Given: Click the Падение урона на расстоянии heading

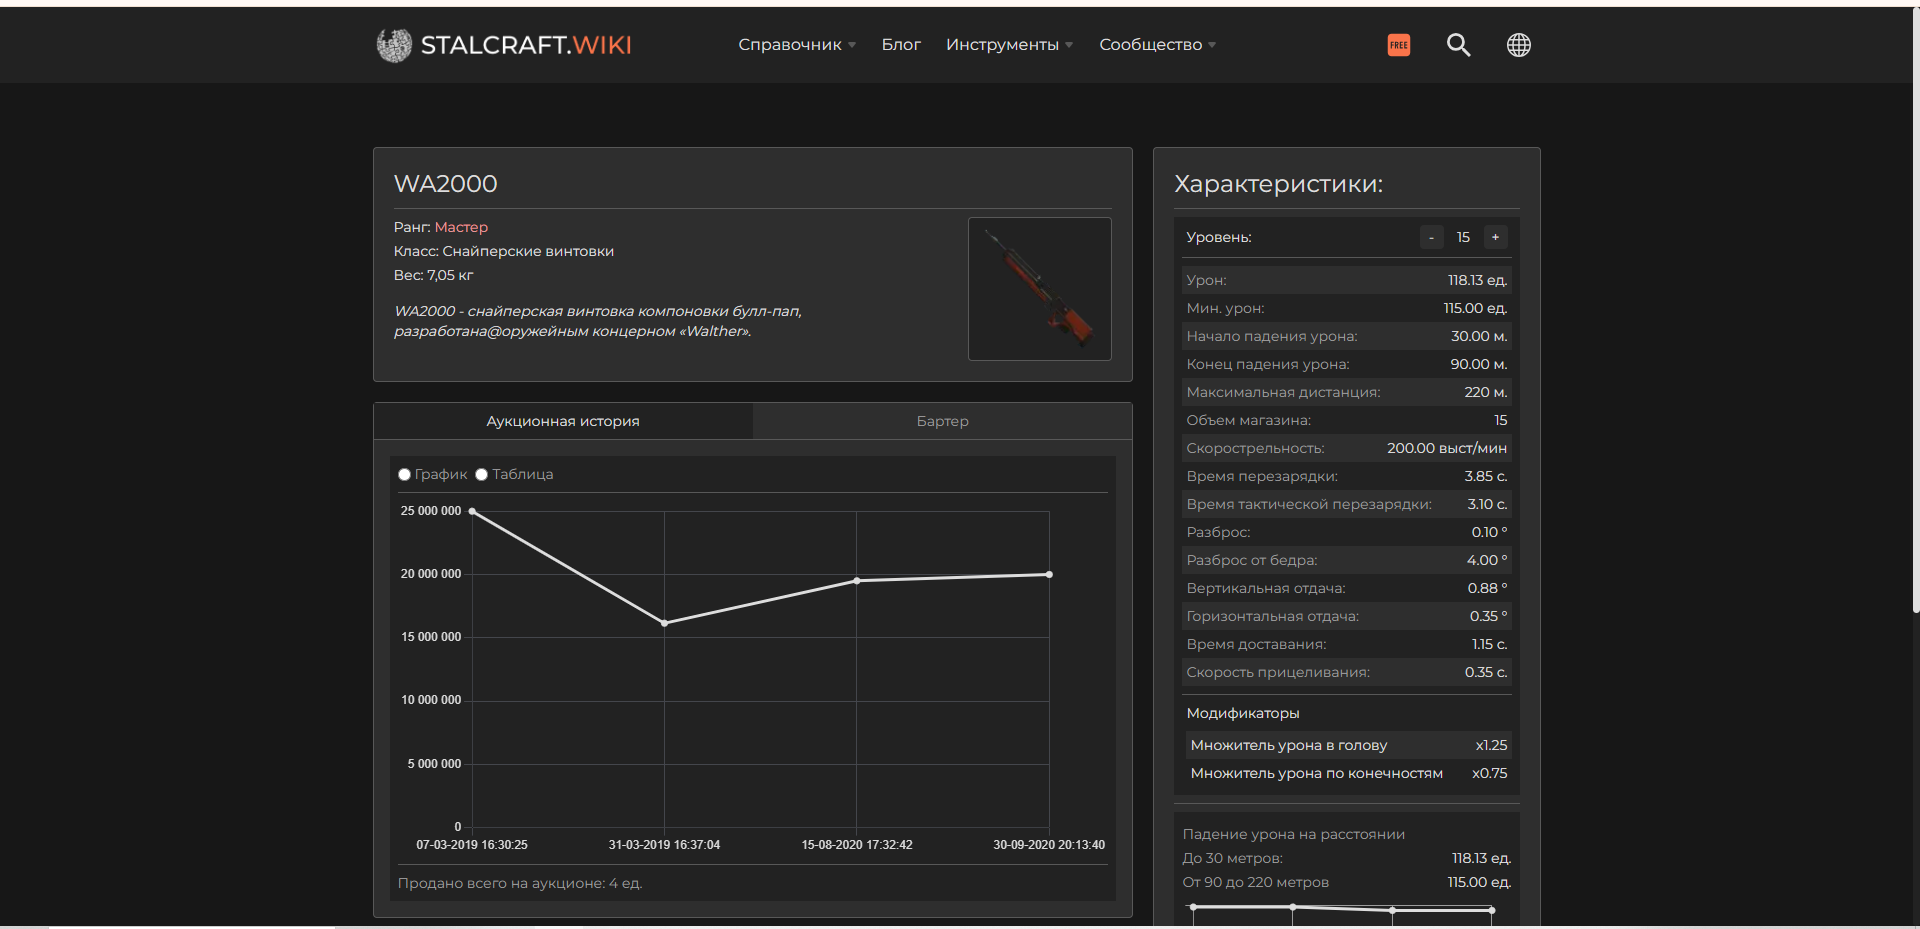Looking at the screenshot, I should coord(1293,834).
